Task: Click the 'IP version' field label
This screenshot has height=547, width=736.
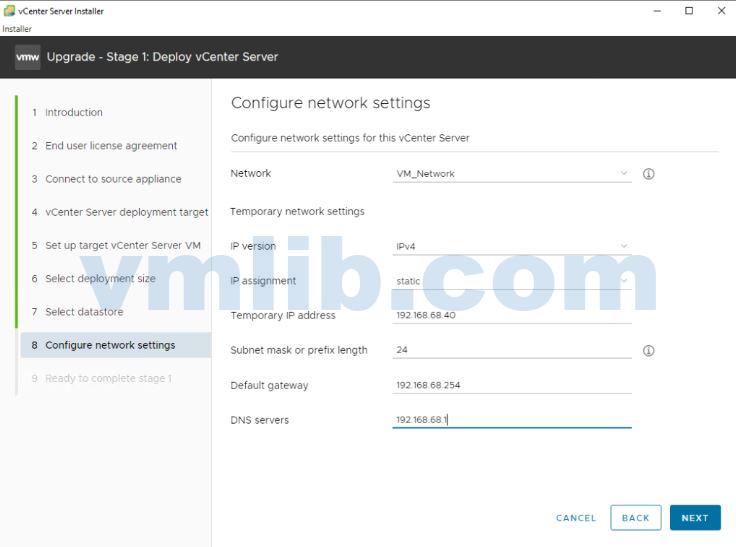Action: 253,246
